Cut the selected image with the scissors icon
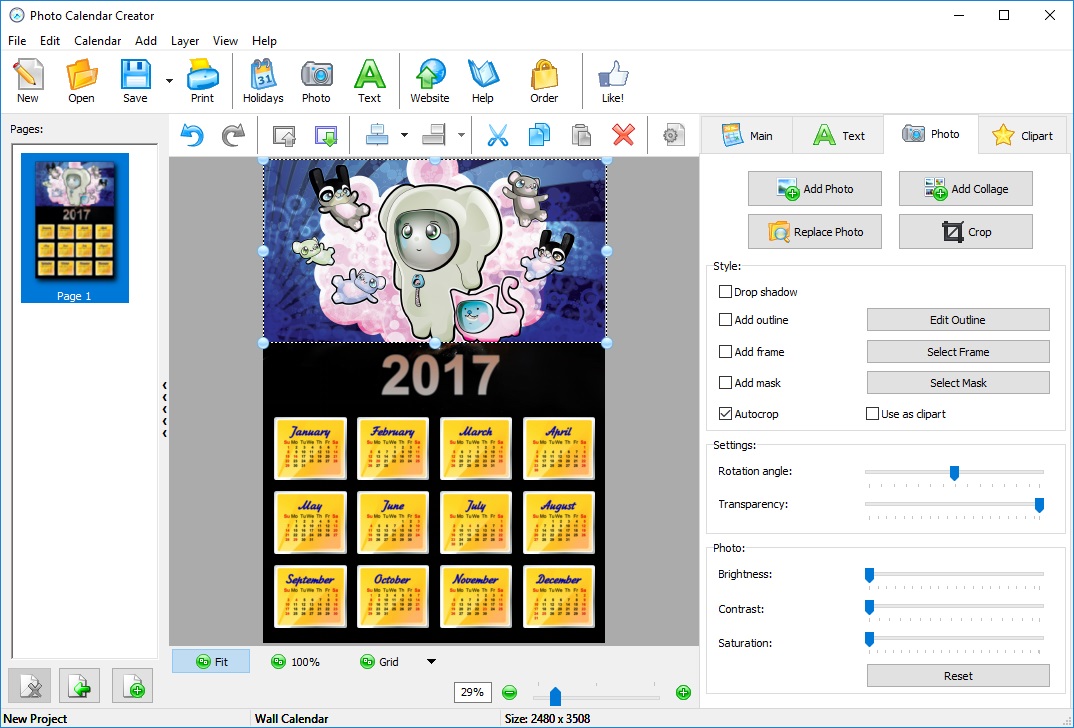Viewport: 1074px width, 728px height. coord(497,135)
